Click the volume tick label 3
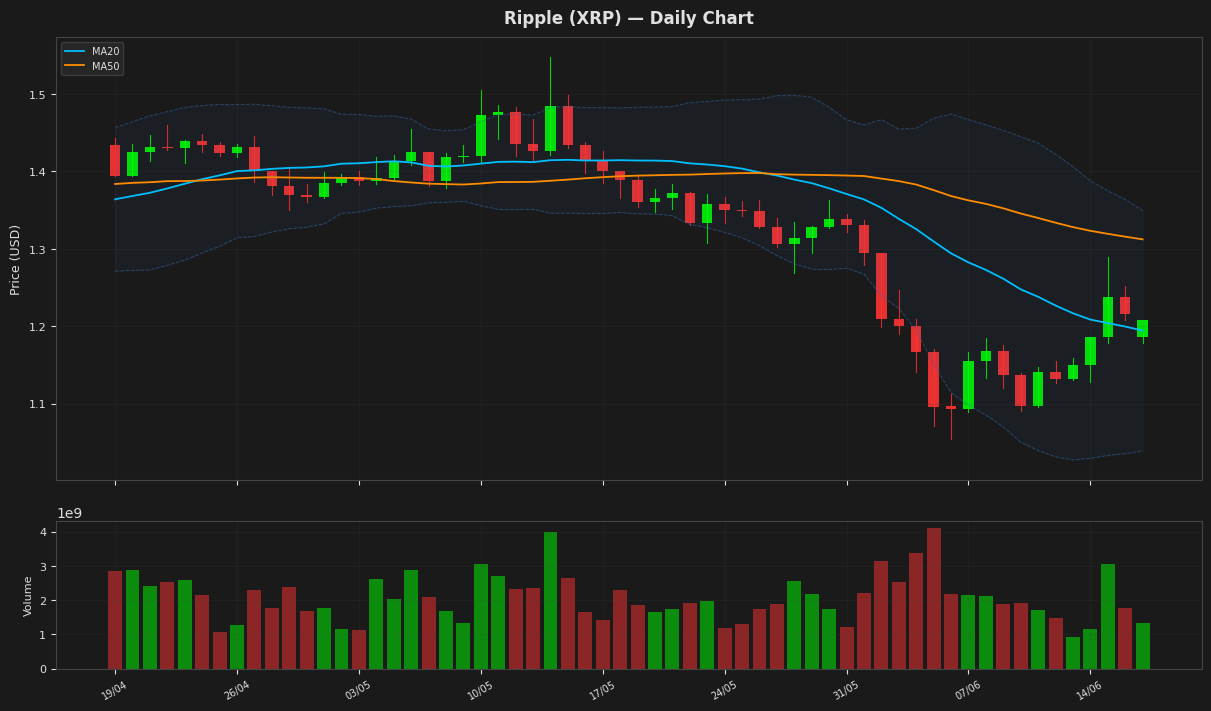This screenshot has height=711, width=1211. coord(44,567)
